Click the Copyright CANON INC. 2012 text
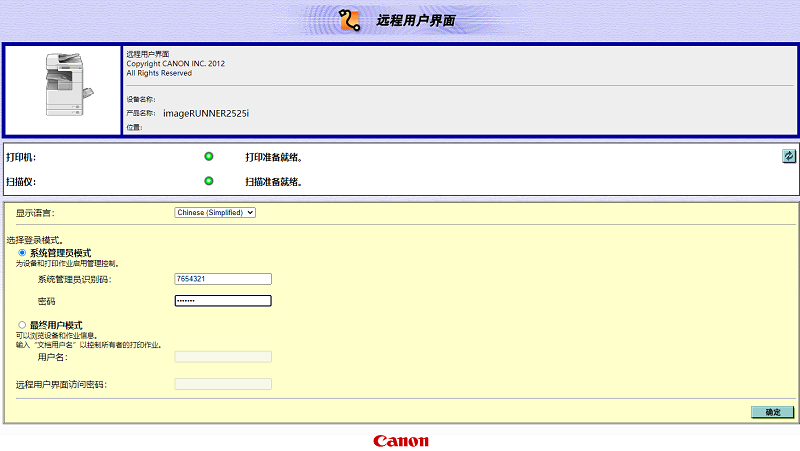Viewport: 800px width, 451px height. pyautogui.click(x=176, y=63)
